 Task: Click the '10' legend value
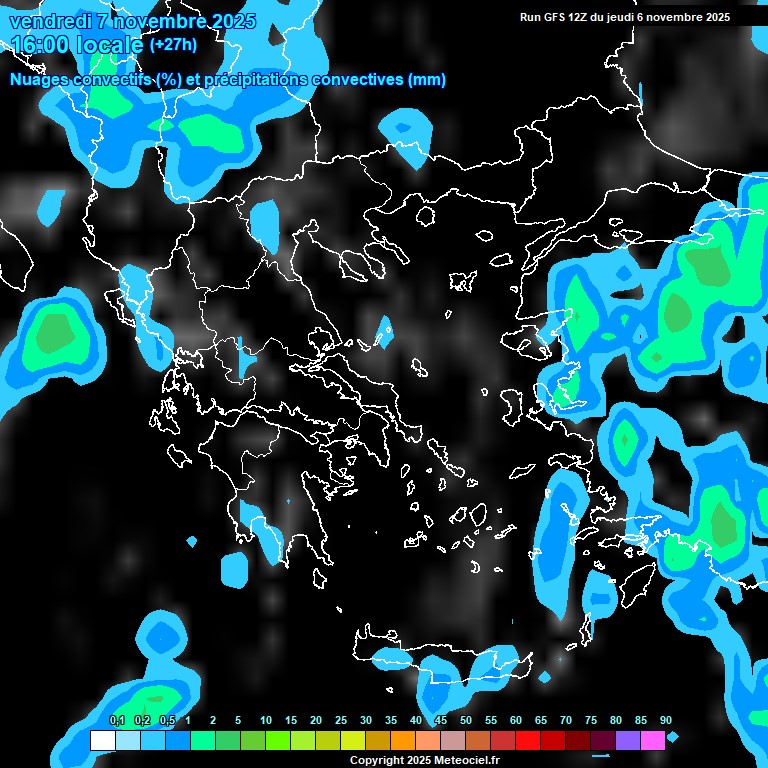[266, 720]
